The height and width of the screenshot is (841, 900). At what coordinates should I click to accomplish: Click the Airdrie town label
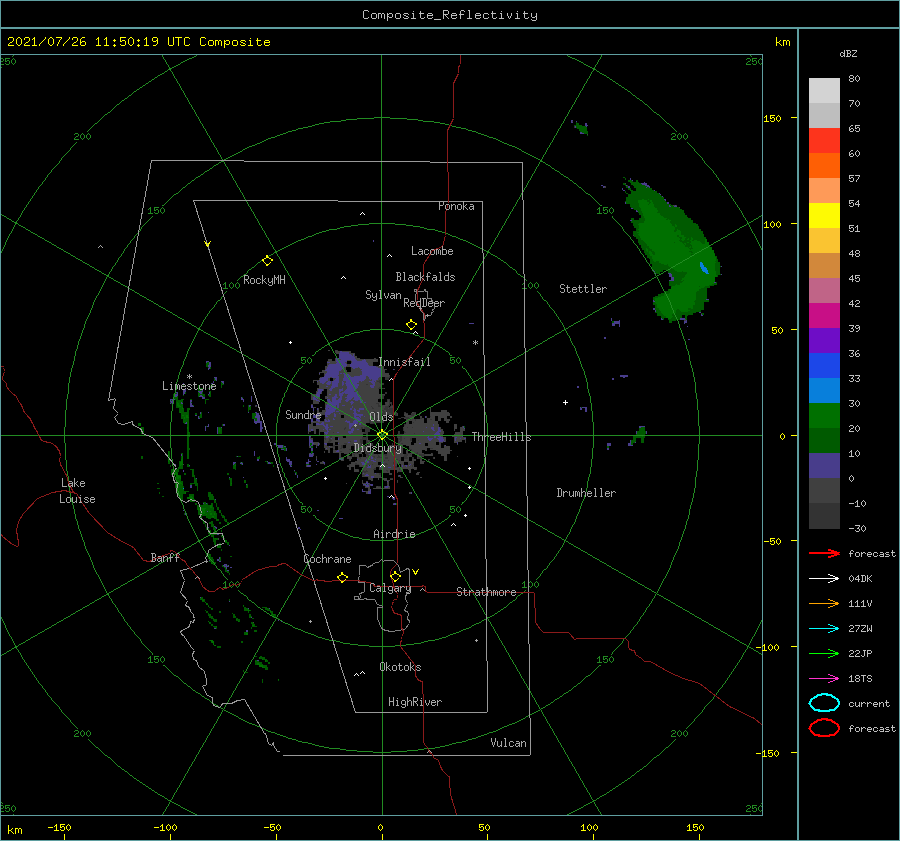coord(394,534)
